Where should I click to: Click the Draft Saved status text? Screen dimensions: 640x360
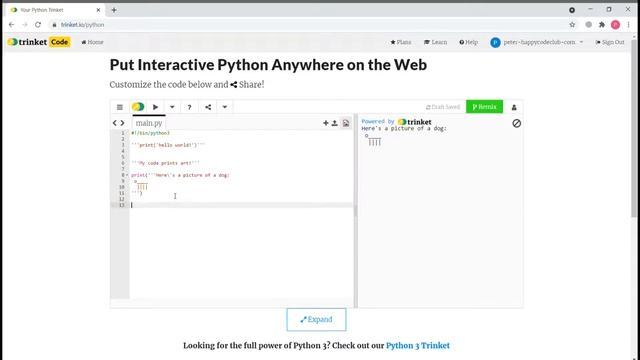coord(443,107)
